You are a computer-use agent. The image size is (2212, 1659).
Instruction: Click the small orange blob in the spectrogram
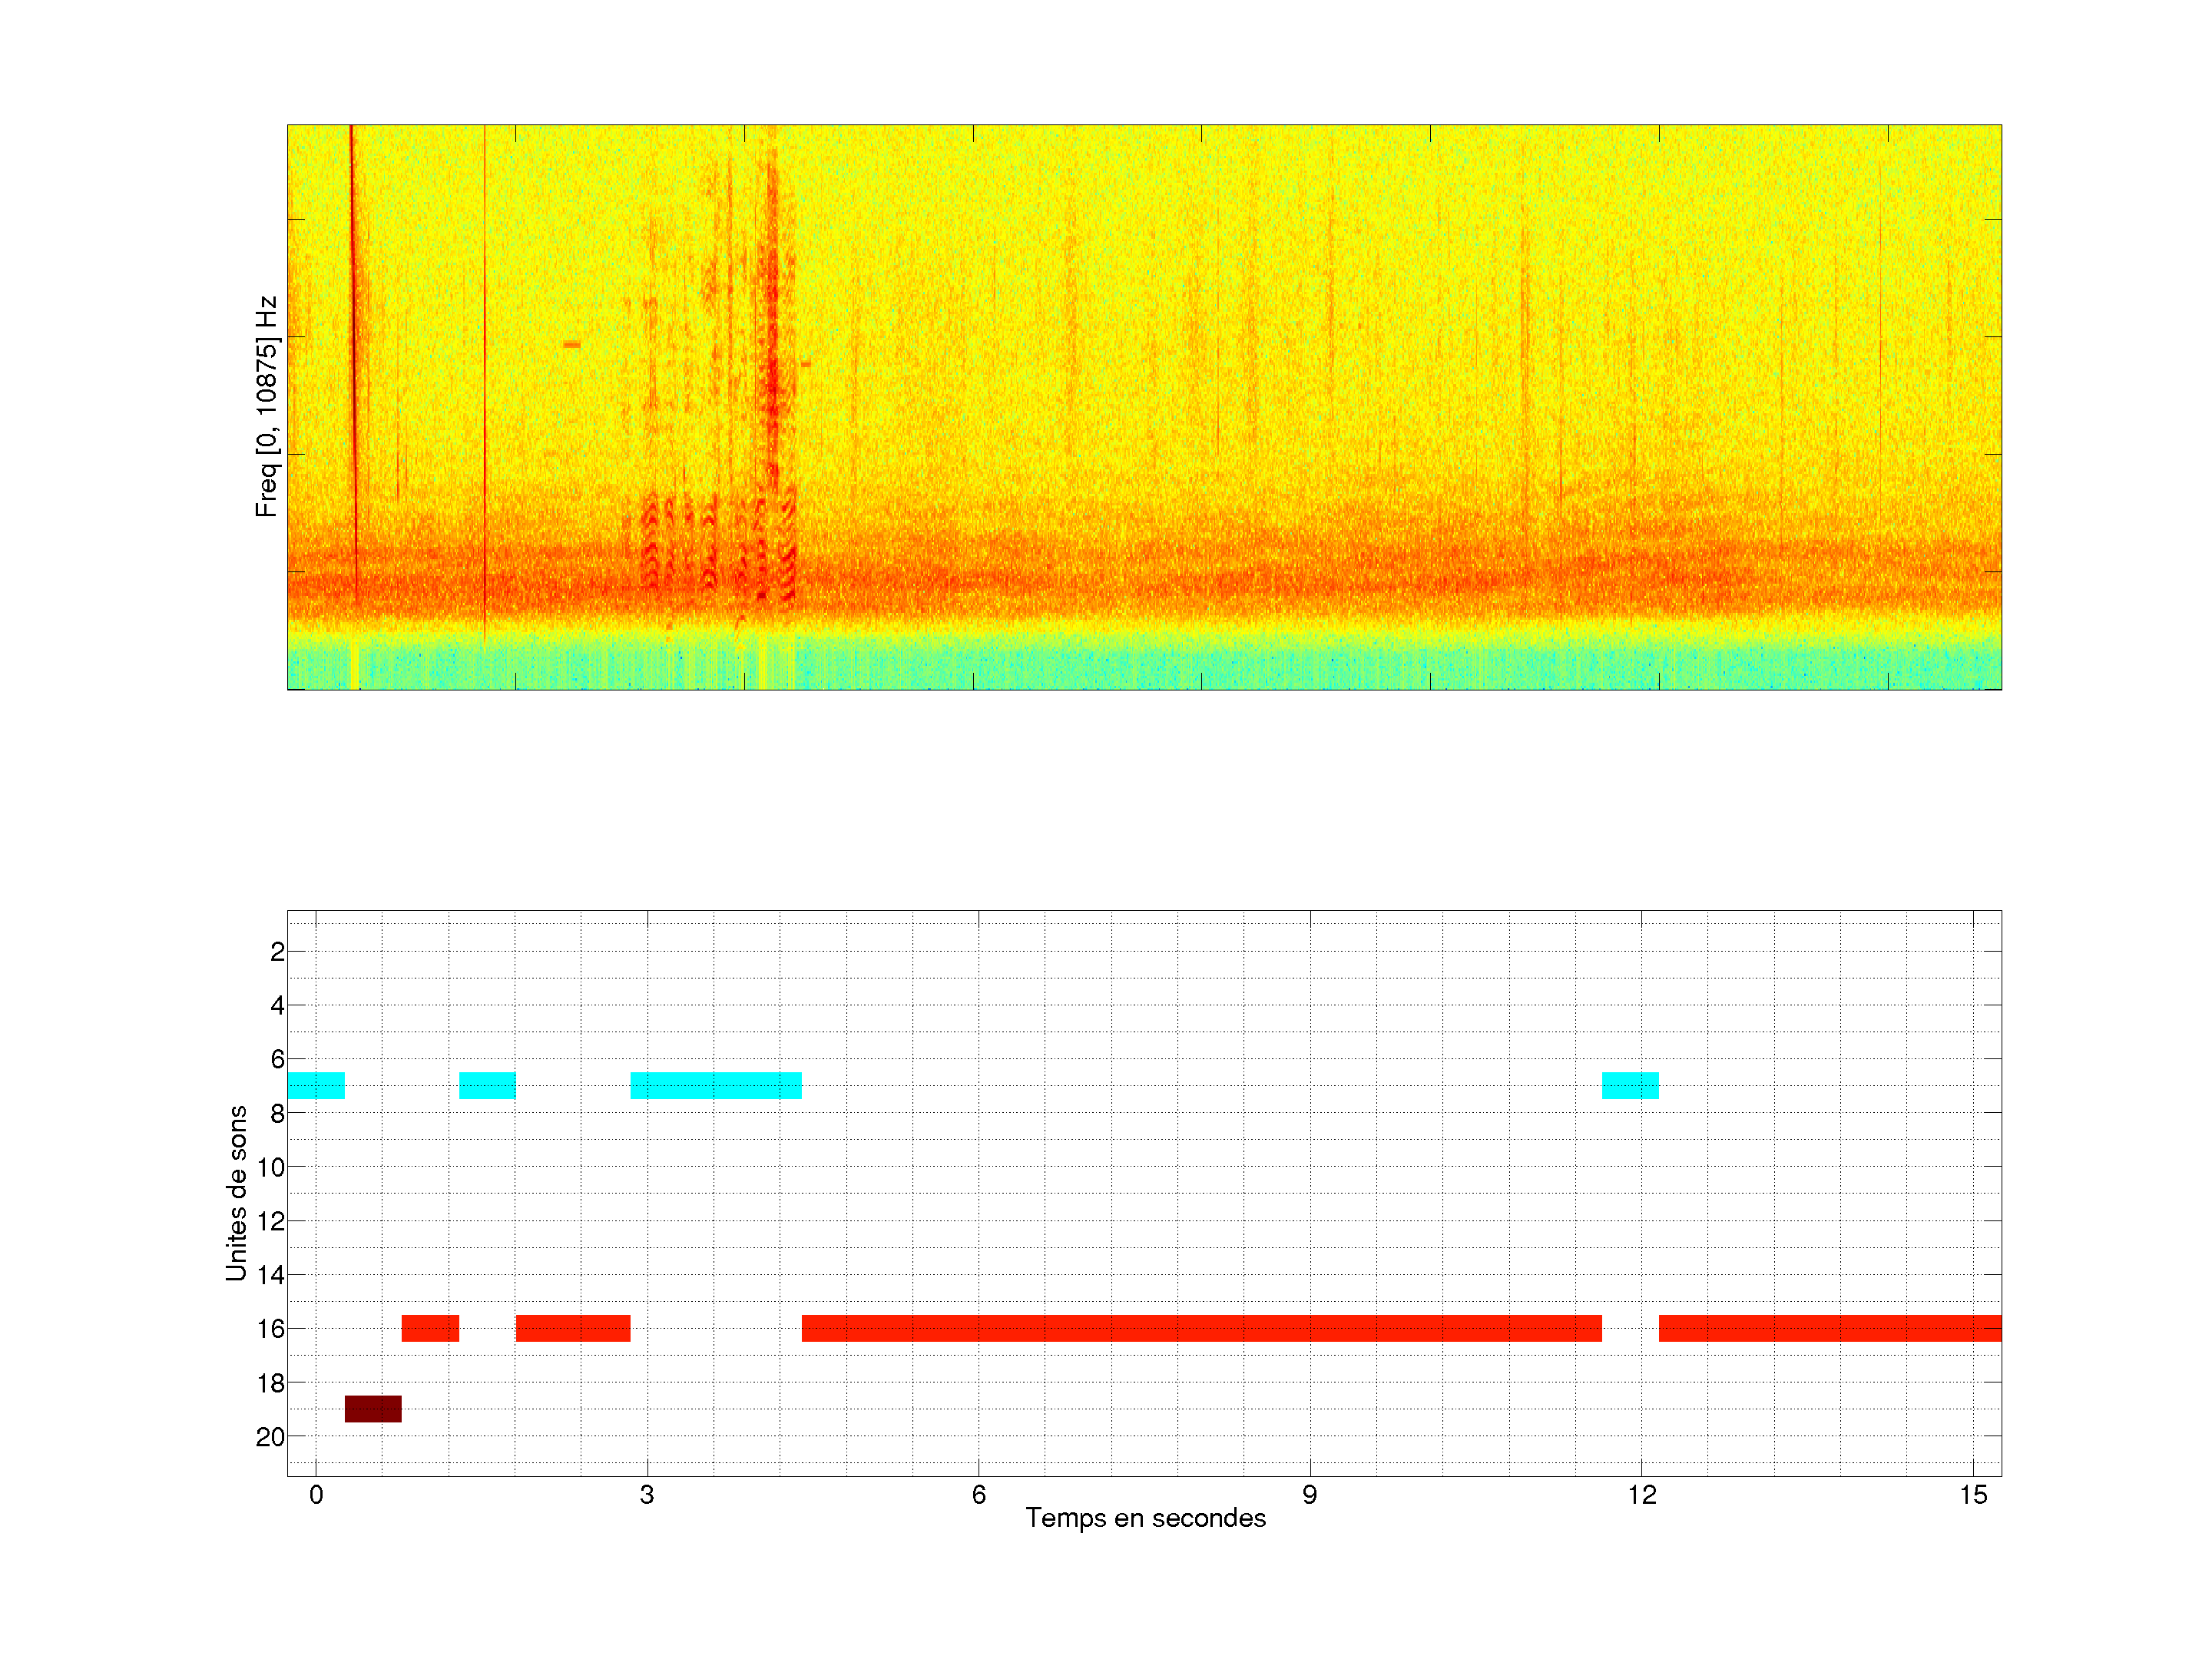click(571, 345)
